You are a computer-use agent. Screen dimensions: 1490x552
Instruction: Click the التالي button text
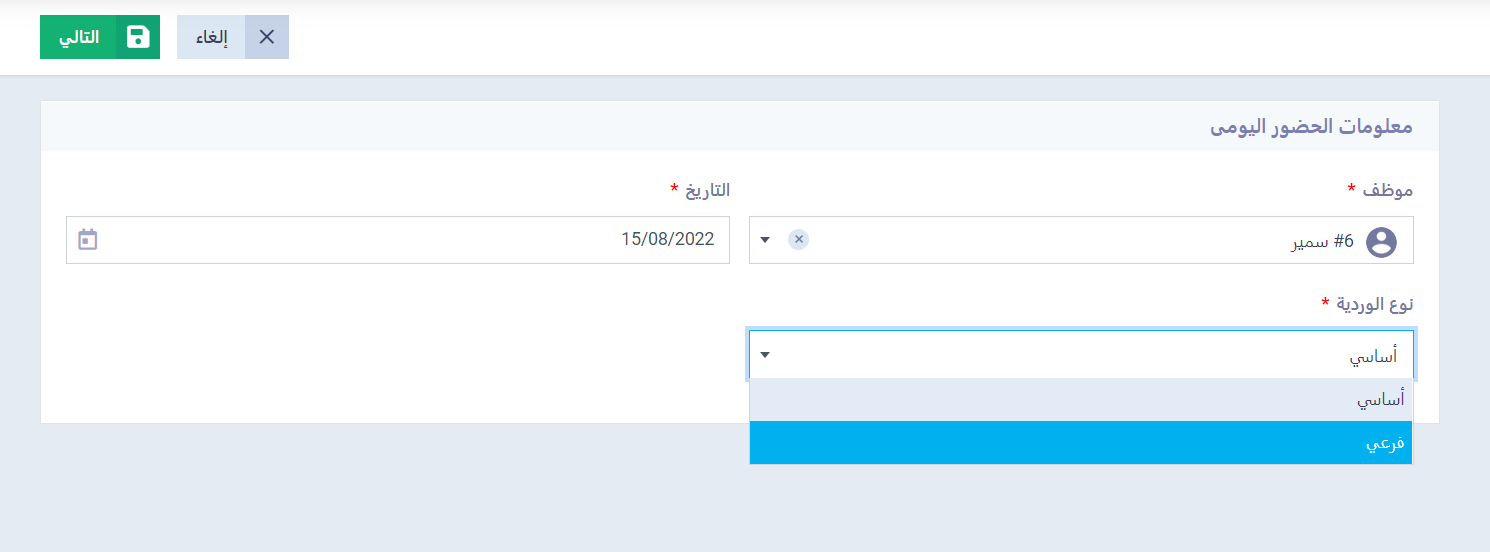click(x=79, y=37)
